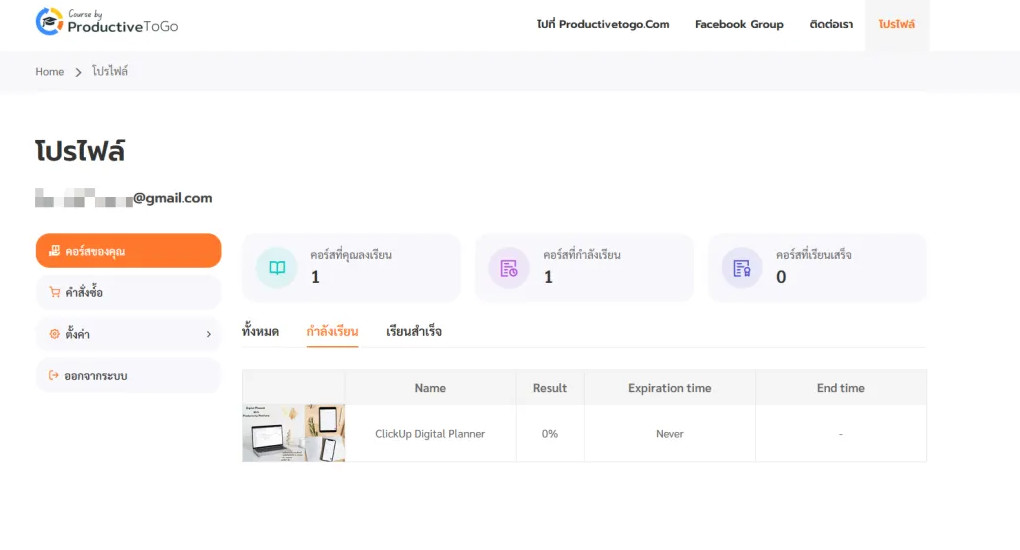Click the icon in orange คอร์สของคุณ button
The image size is (1020, 550).
[55, 251]
